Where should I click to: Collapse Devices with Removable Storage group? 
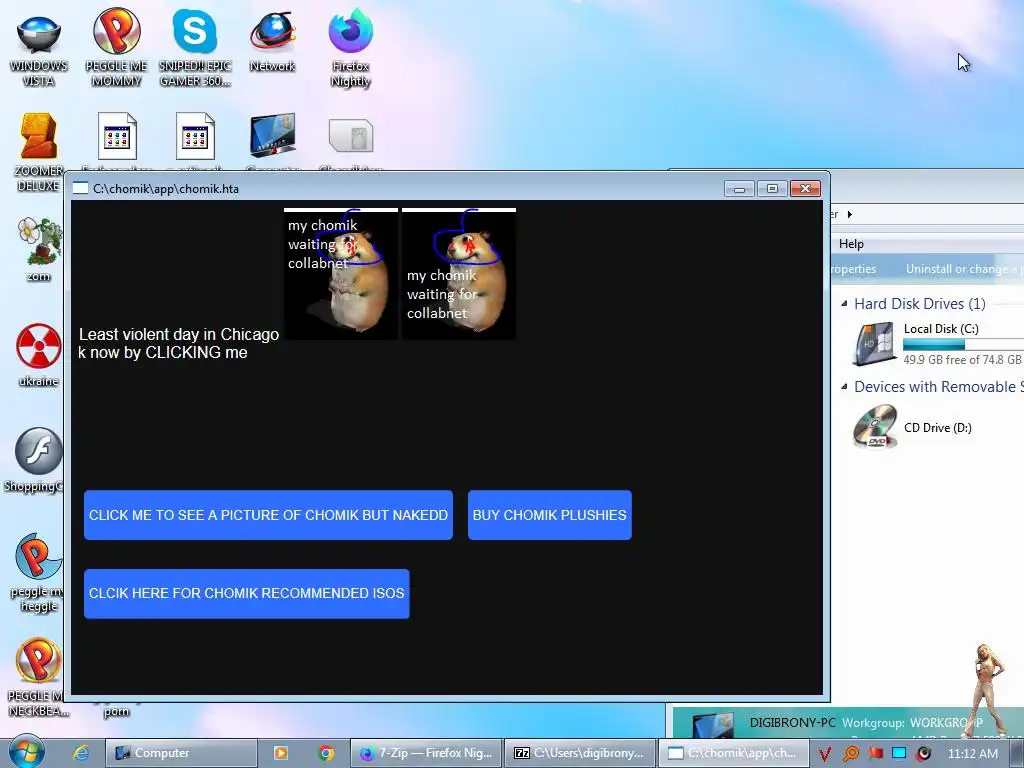tap(844, 387)
